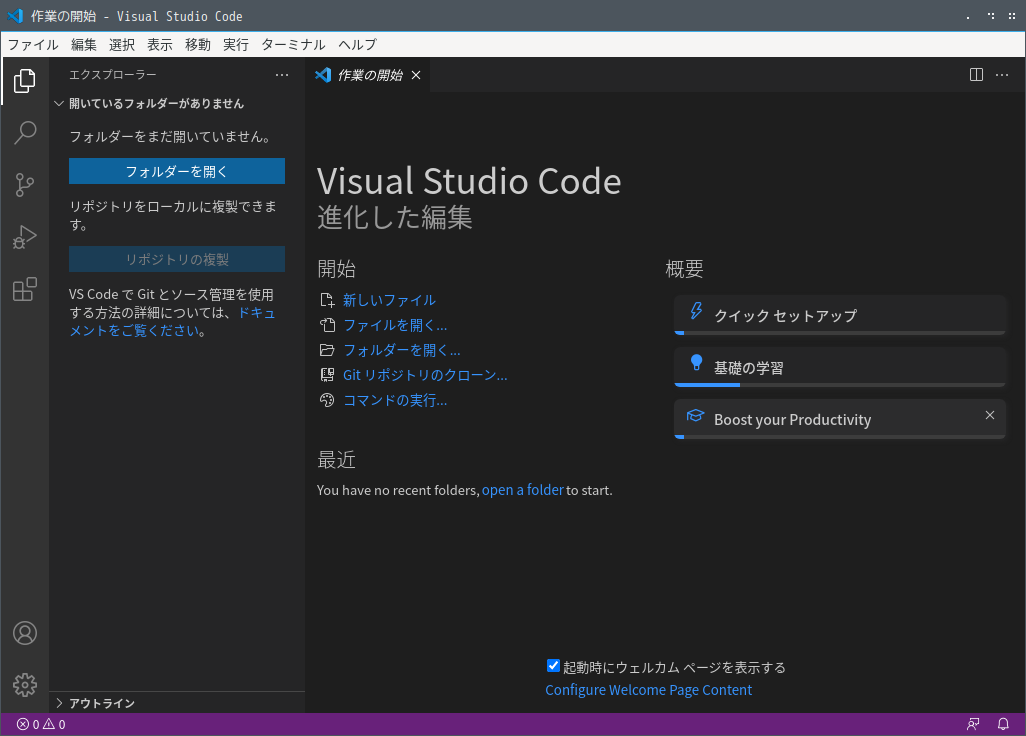
Task: Open the ヘルプ menu
Action: (357, 44)
